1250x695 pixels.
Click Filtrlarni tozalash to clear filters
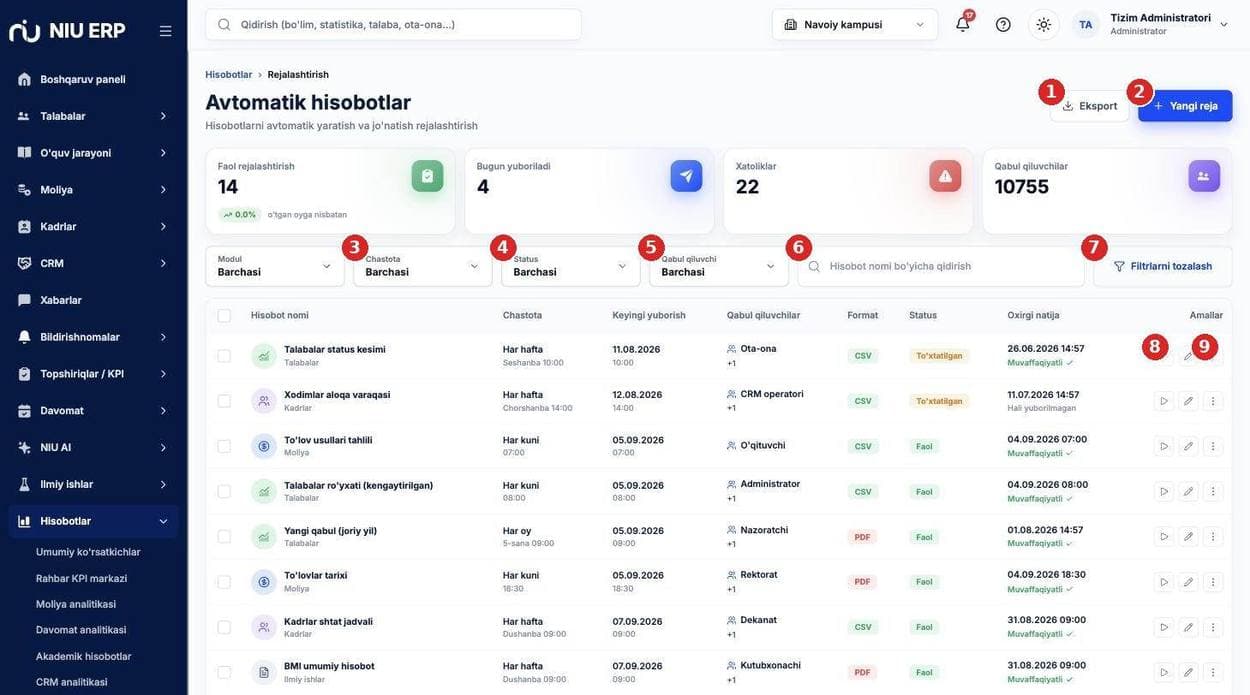[1163, 266]
